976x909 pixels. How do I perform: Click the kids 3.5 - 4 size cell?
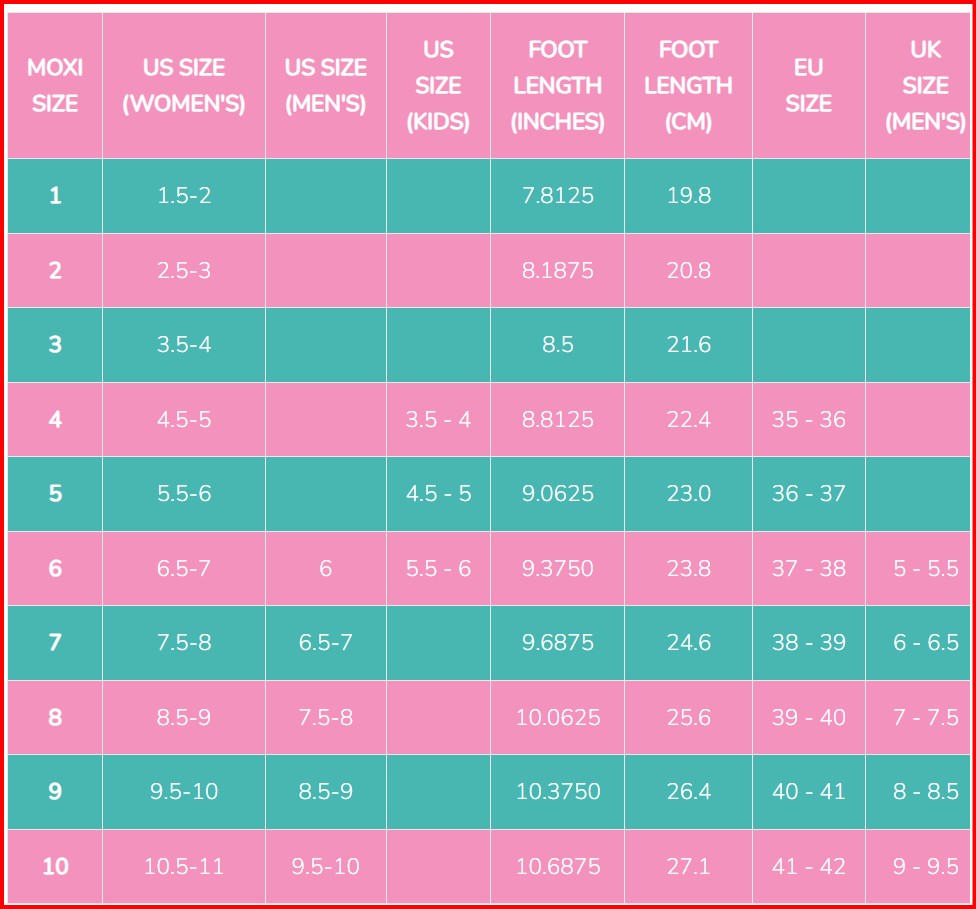pyautogui.click(x=438, y=419)
